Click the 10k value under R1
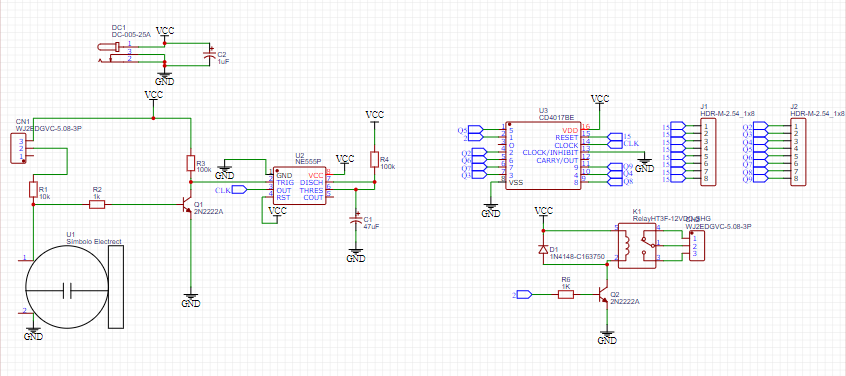Image resolution: width=846 pixels, height=376 pixels. click(x=45, y=196)
